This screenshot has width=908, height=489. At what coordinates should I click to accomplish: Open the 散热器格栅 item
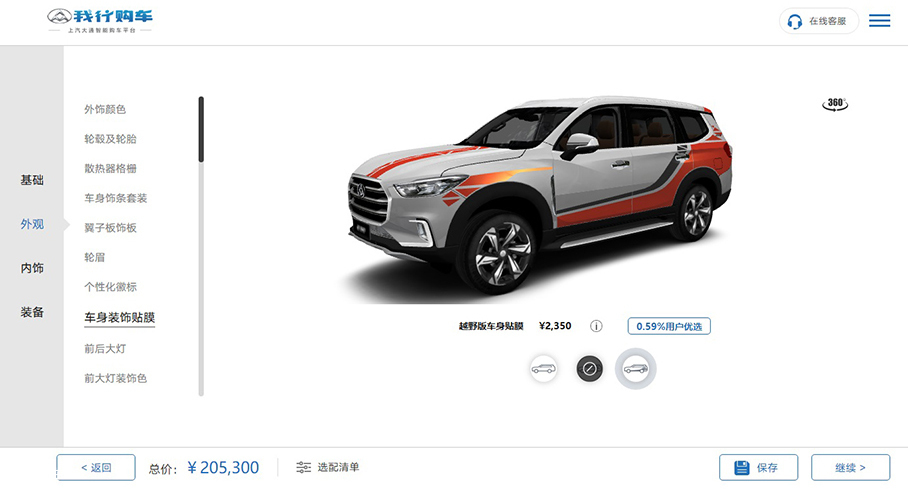110,169
